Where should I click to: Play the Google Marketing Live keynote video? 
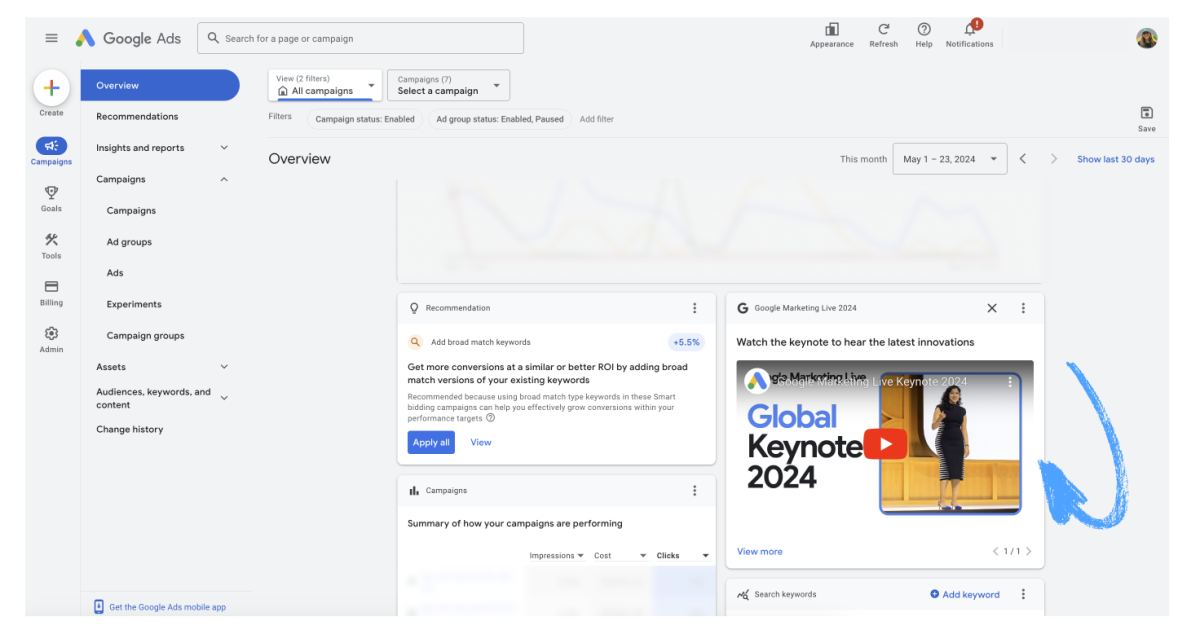coord(886,443)
